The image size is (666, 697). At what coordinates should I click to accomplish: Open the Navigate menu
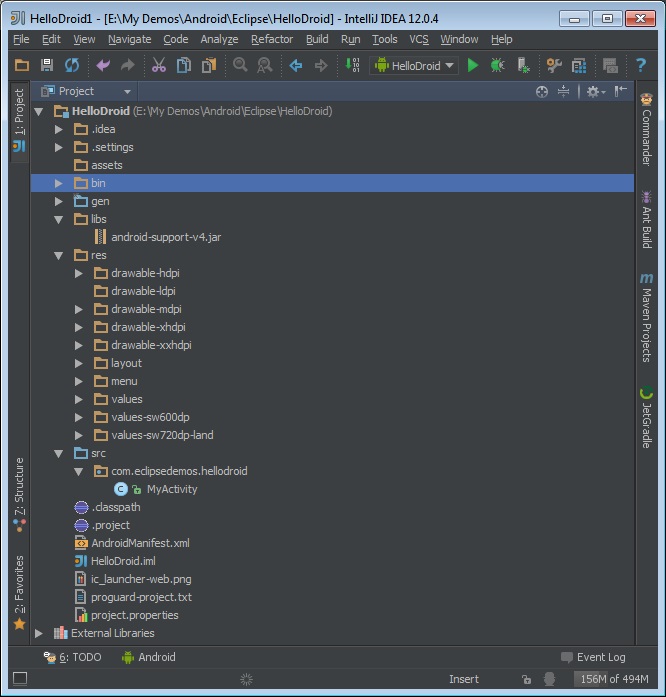(x=129, y=40)
